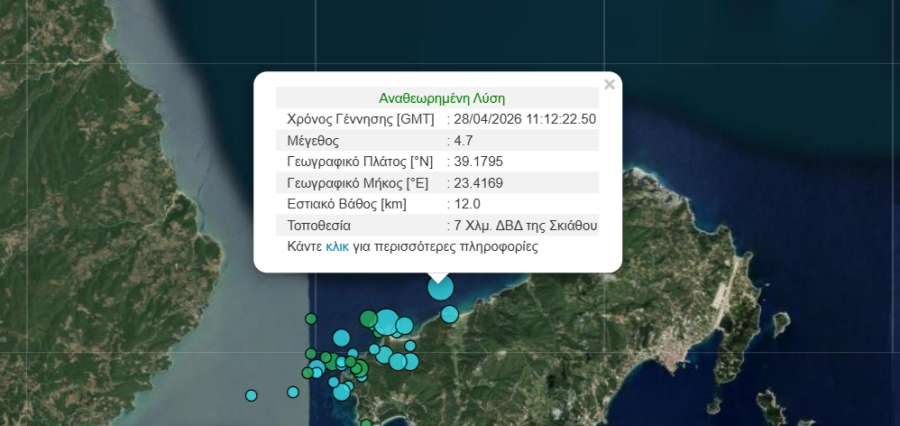Click the "Αναθεωρημένη Λύση" popup title
This screenshot has height=426, width=900.
pos(441,98)
